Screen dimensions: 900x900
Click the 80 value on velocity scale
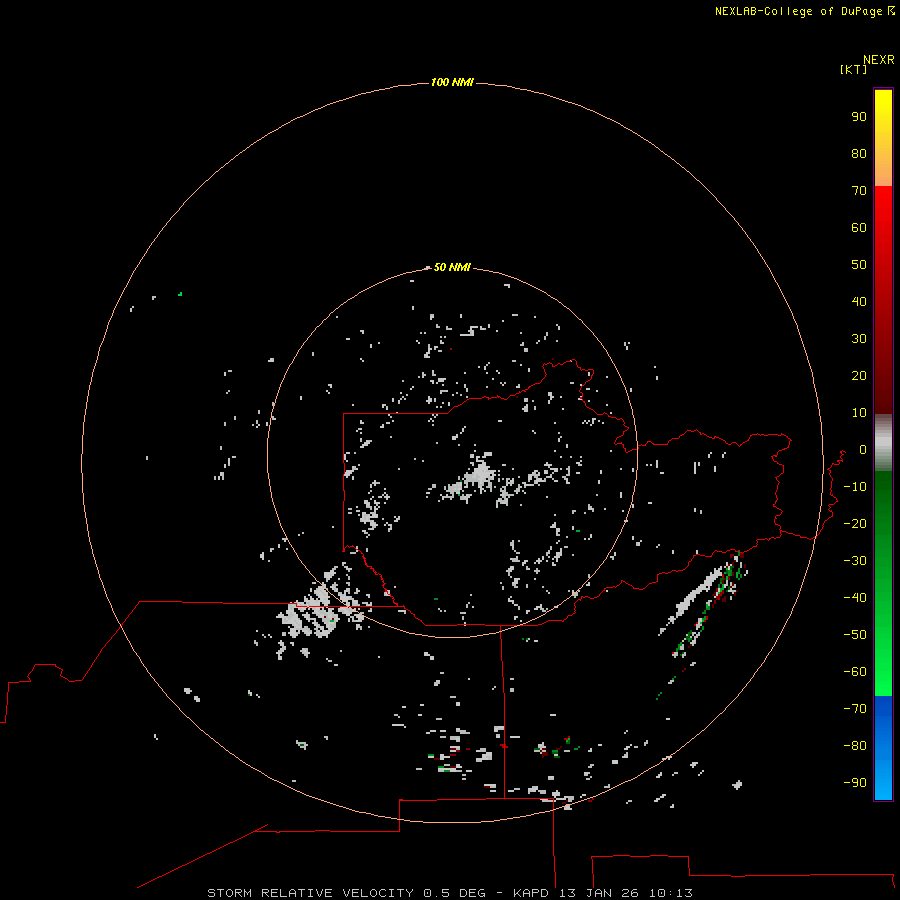click(859, 154)
